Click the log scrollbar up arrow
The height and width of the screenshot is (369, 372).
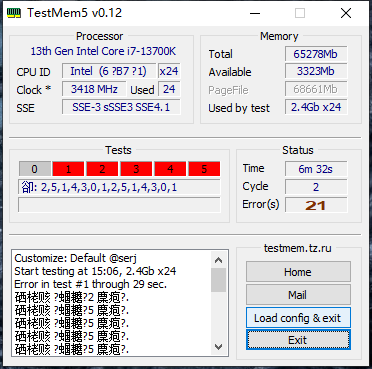tap(219, 260)
